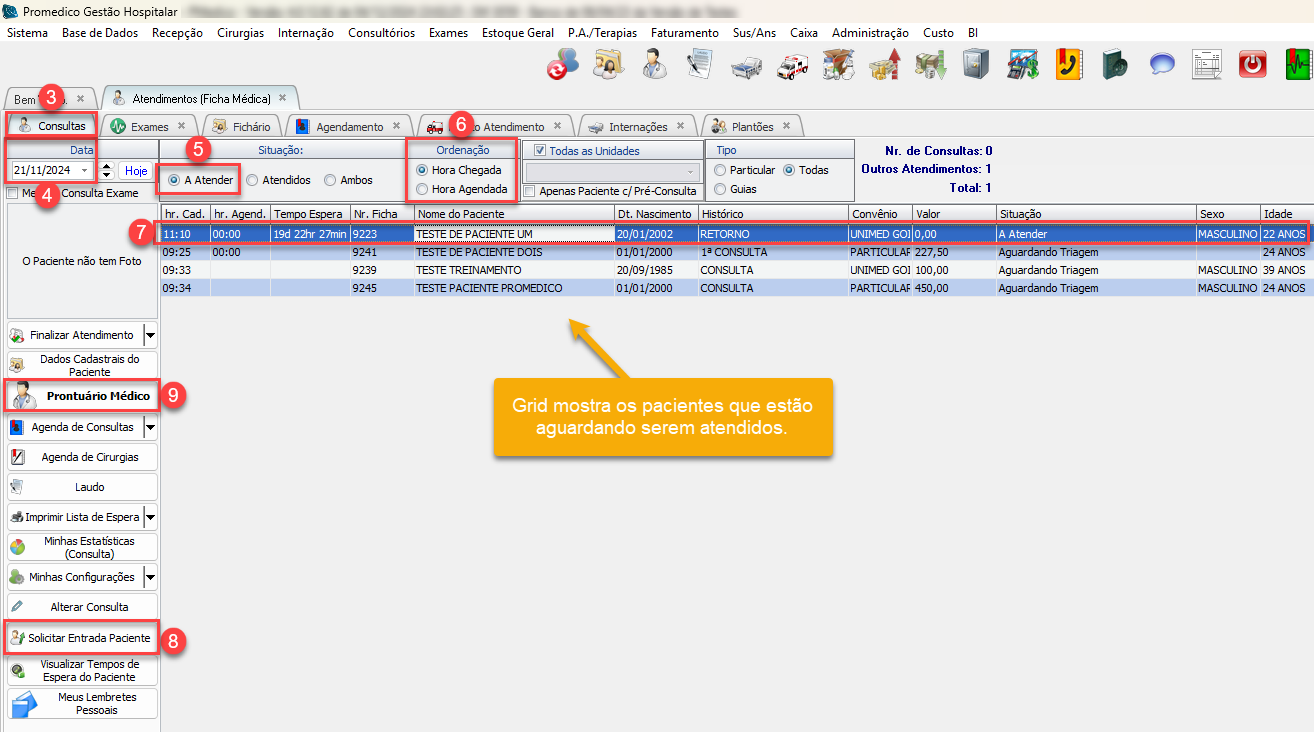Select the Atendidos radio button
Screen dimensions: 1314x732
point(252,180)
